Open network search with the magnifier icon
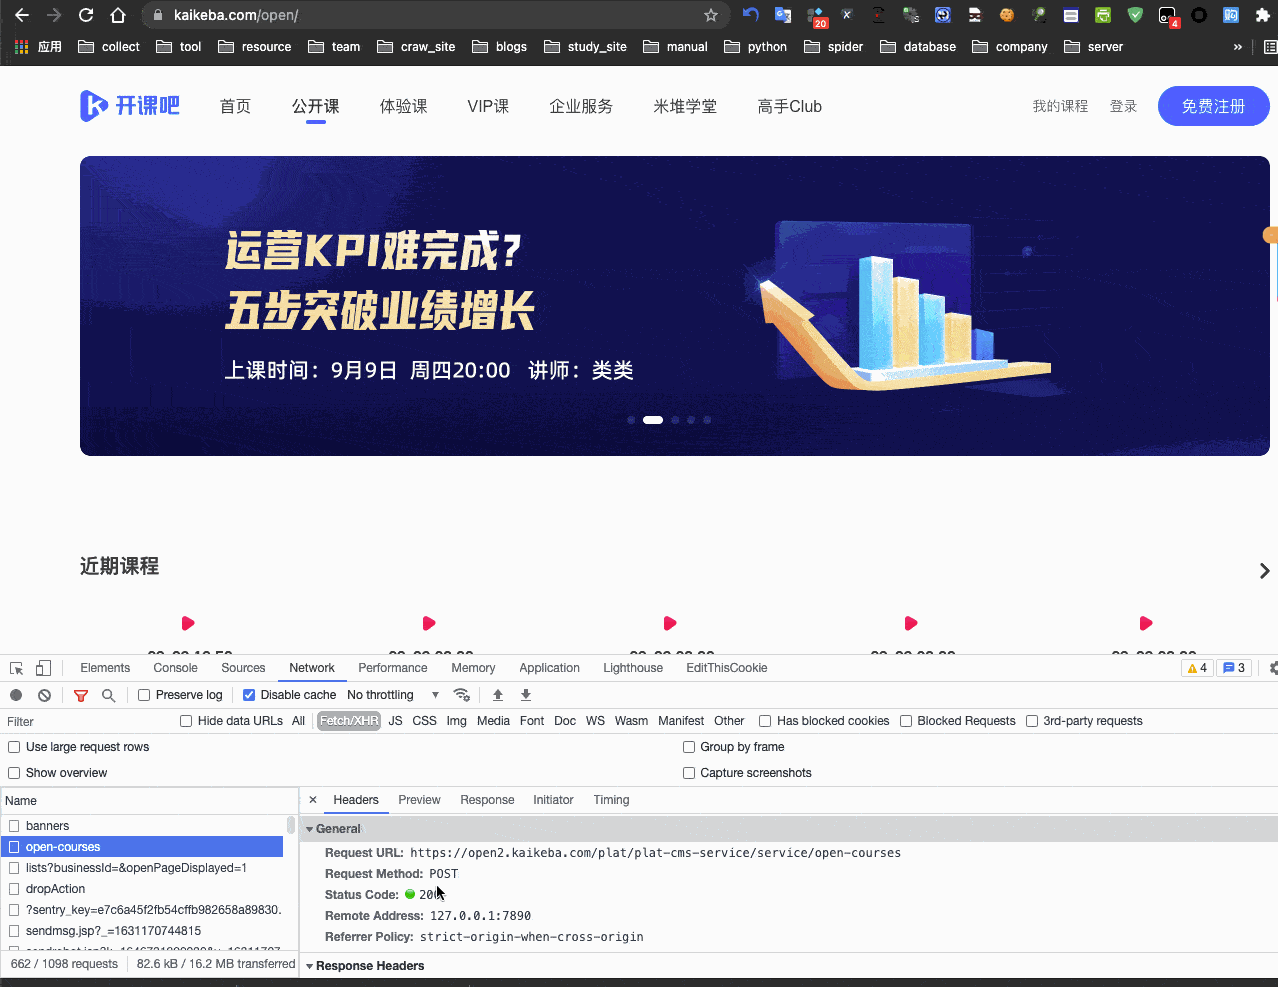The height and width of the screenshot is (987, 1278). click(108, 695)
